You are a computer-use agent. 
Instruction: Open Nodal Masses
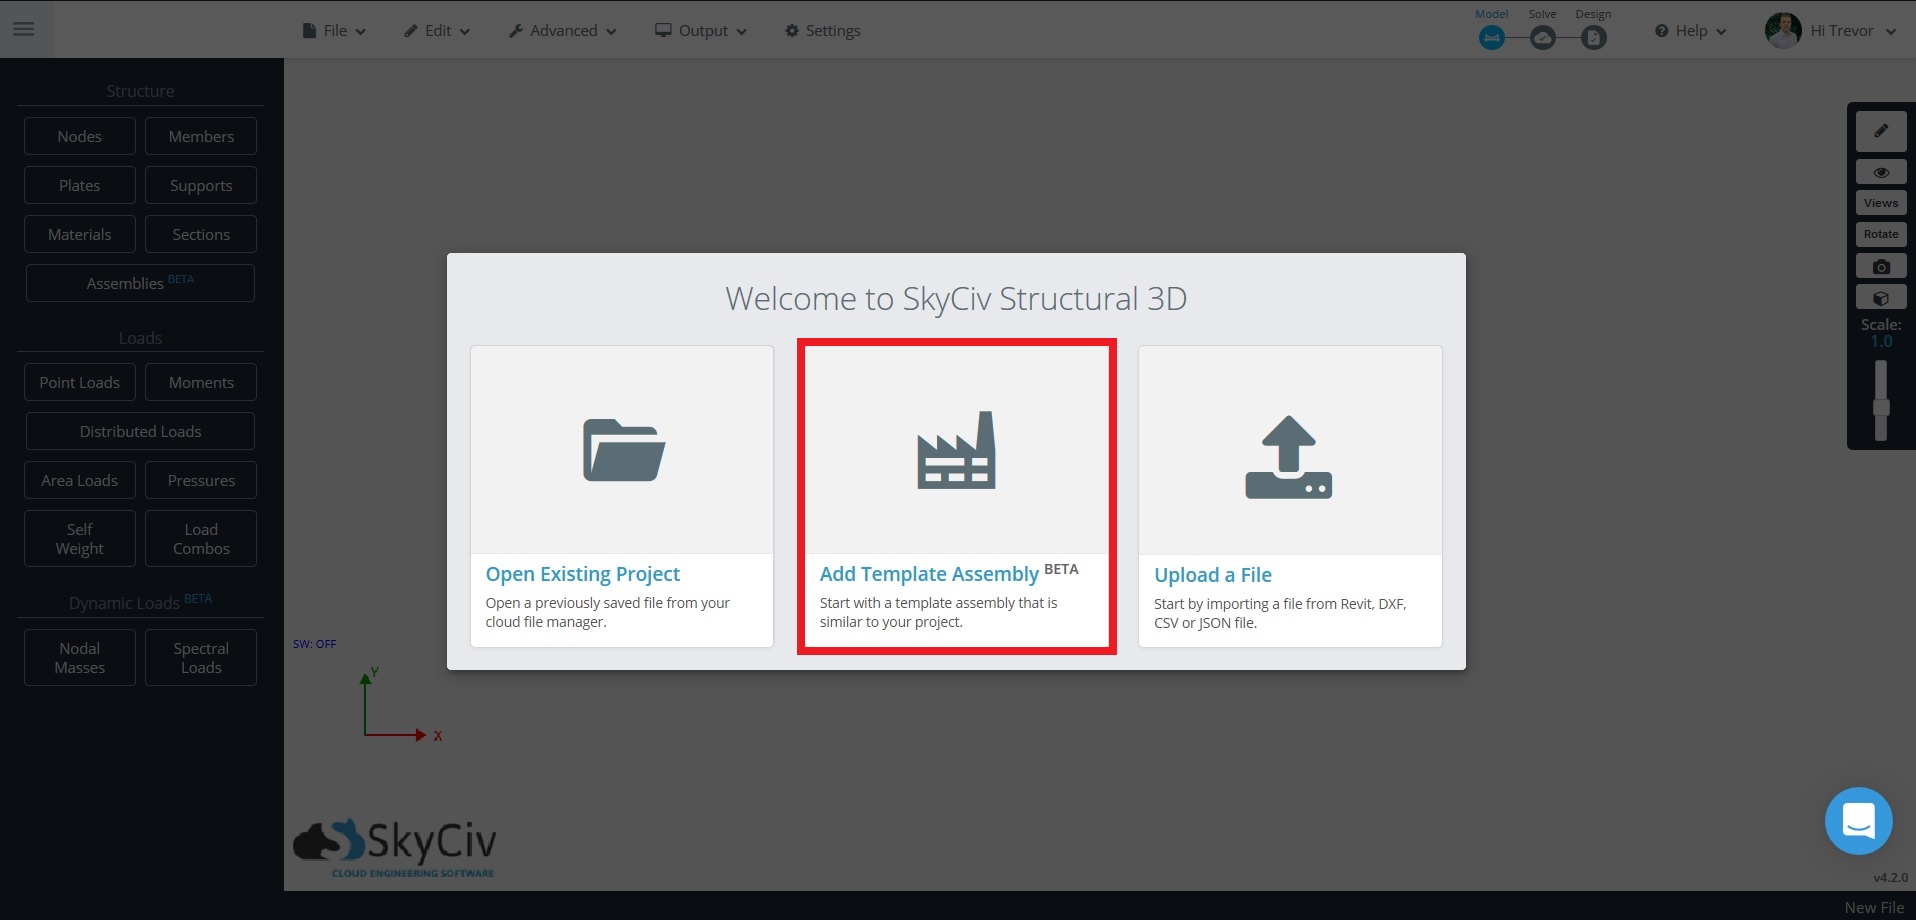point(80,658)
